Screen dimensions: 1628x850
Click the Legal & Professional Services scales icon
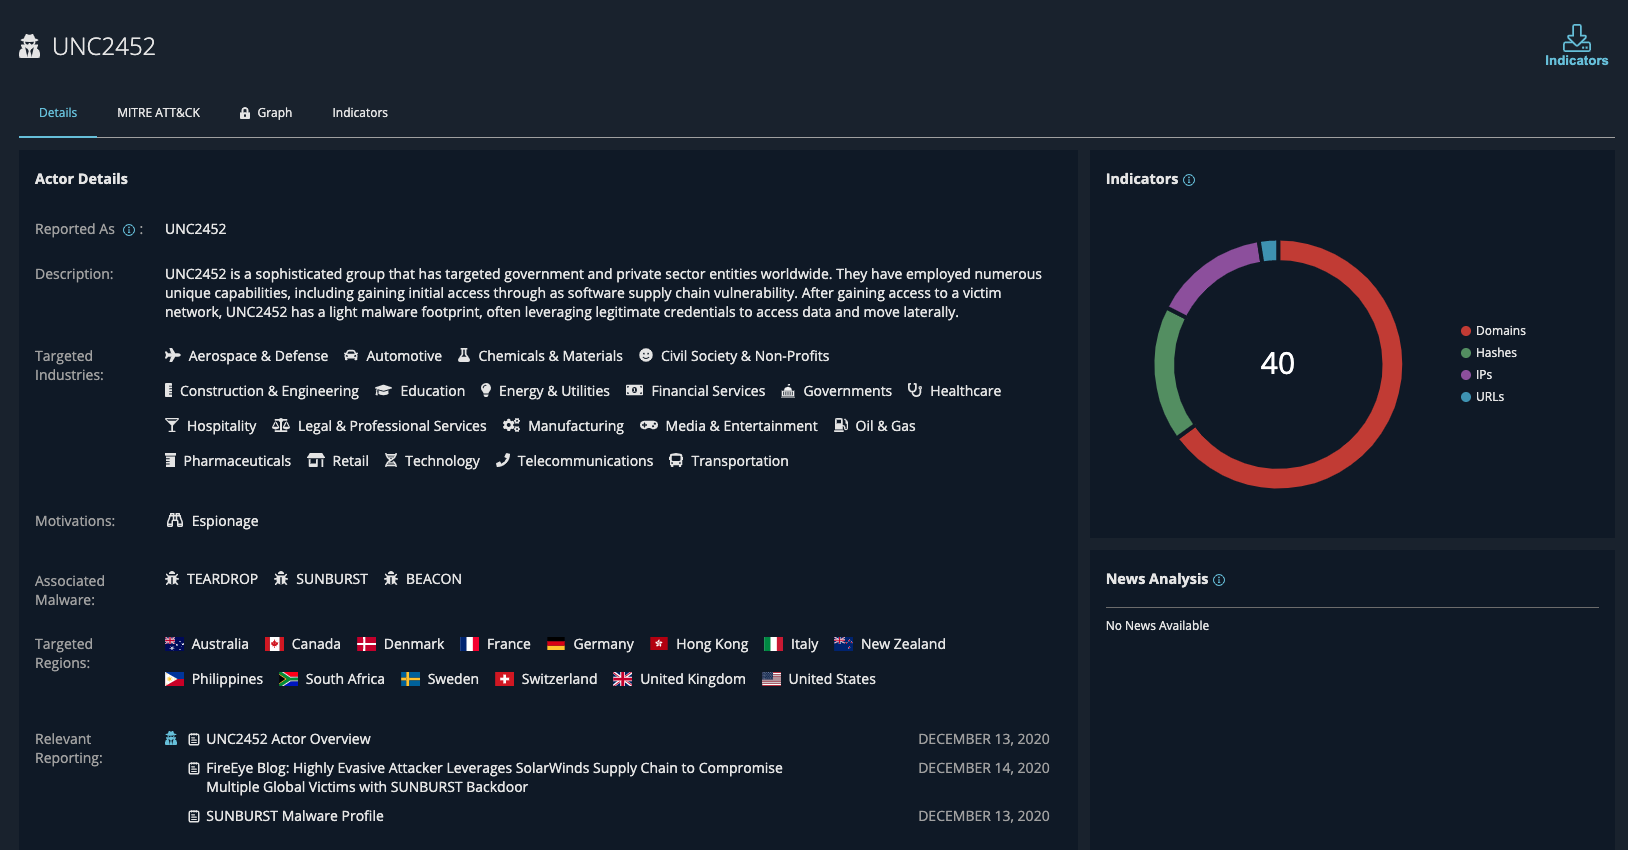pyautogui.click(x=281, y=425)
